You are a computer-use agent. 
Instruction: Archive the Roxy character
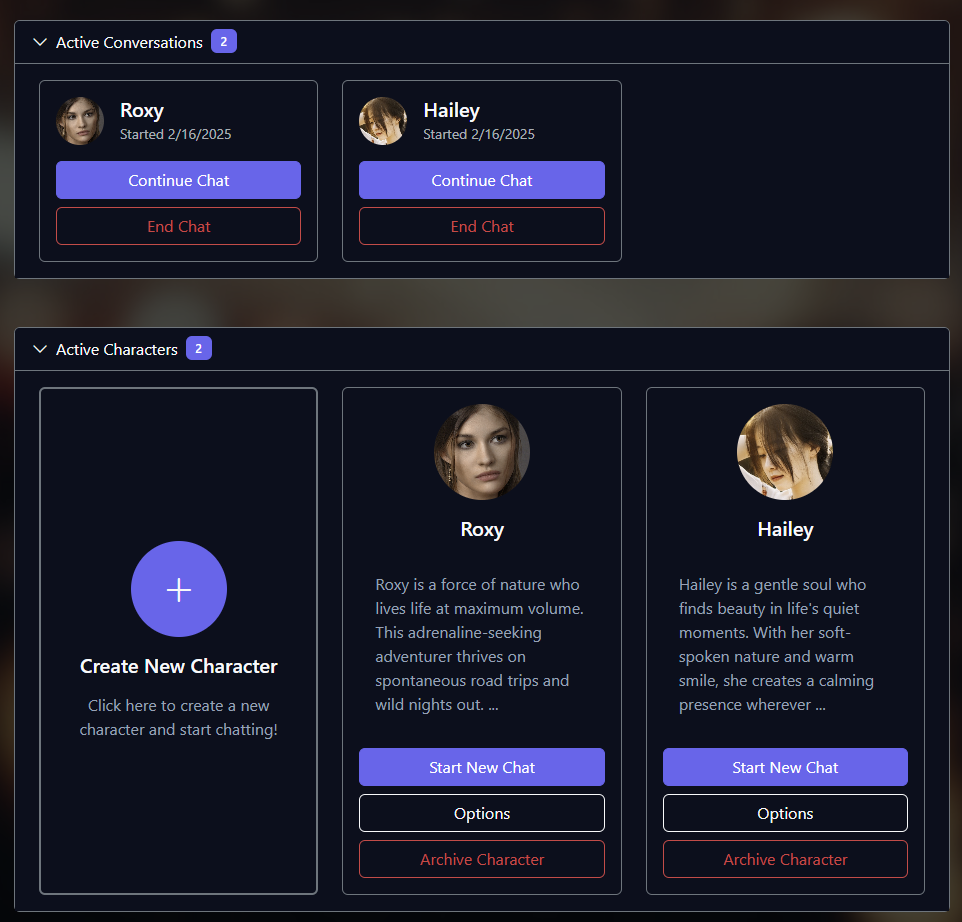[x=482, y=859]
